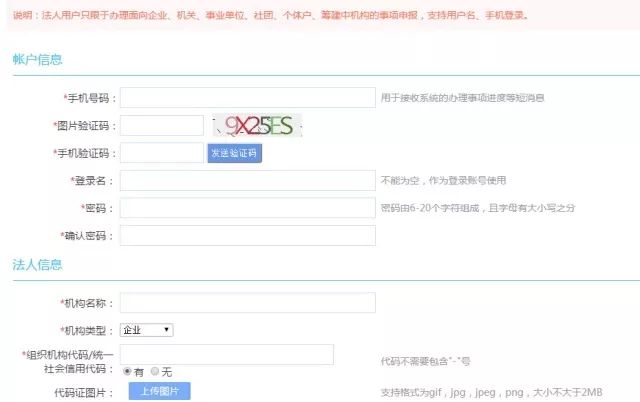Click the hint 代码不需要包含"-"号

pyautogui.click(x=425, y=361)
